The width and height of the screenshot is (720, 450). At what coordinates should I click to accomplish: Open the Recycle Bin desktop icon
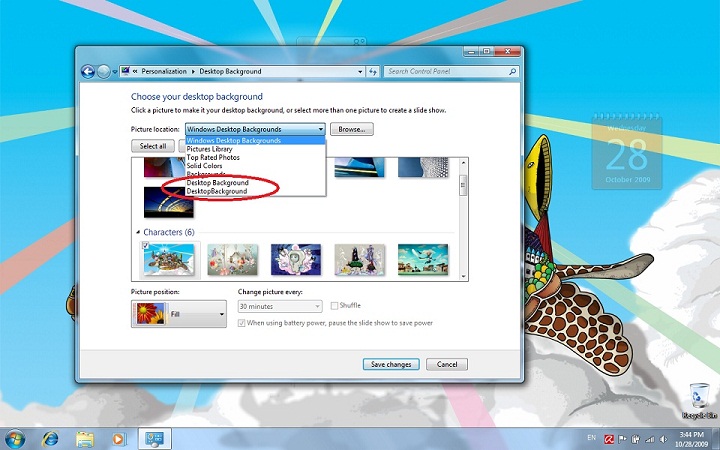coord(699,401)
